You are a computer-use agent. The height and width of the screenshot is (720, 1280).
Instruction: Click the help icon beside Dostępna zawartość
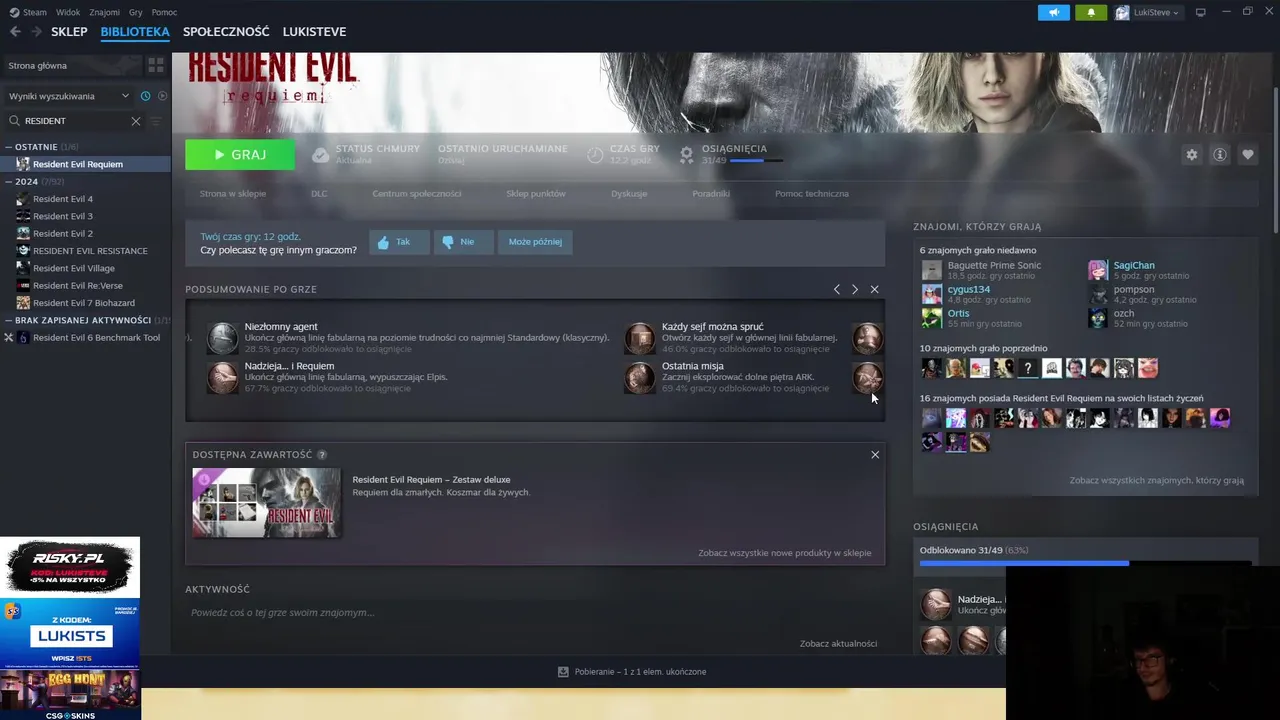point(322,455)
